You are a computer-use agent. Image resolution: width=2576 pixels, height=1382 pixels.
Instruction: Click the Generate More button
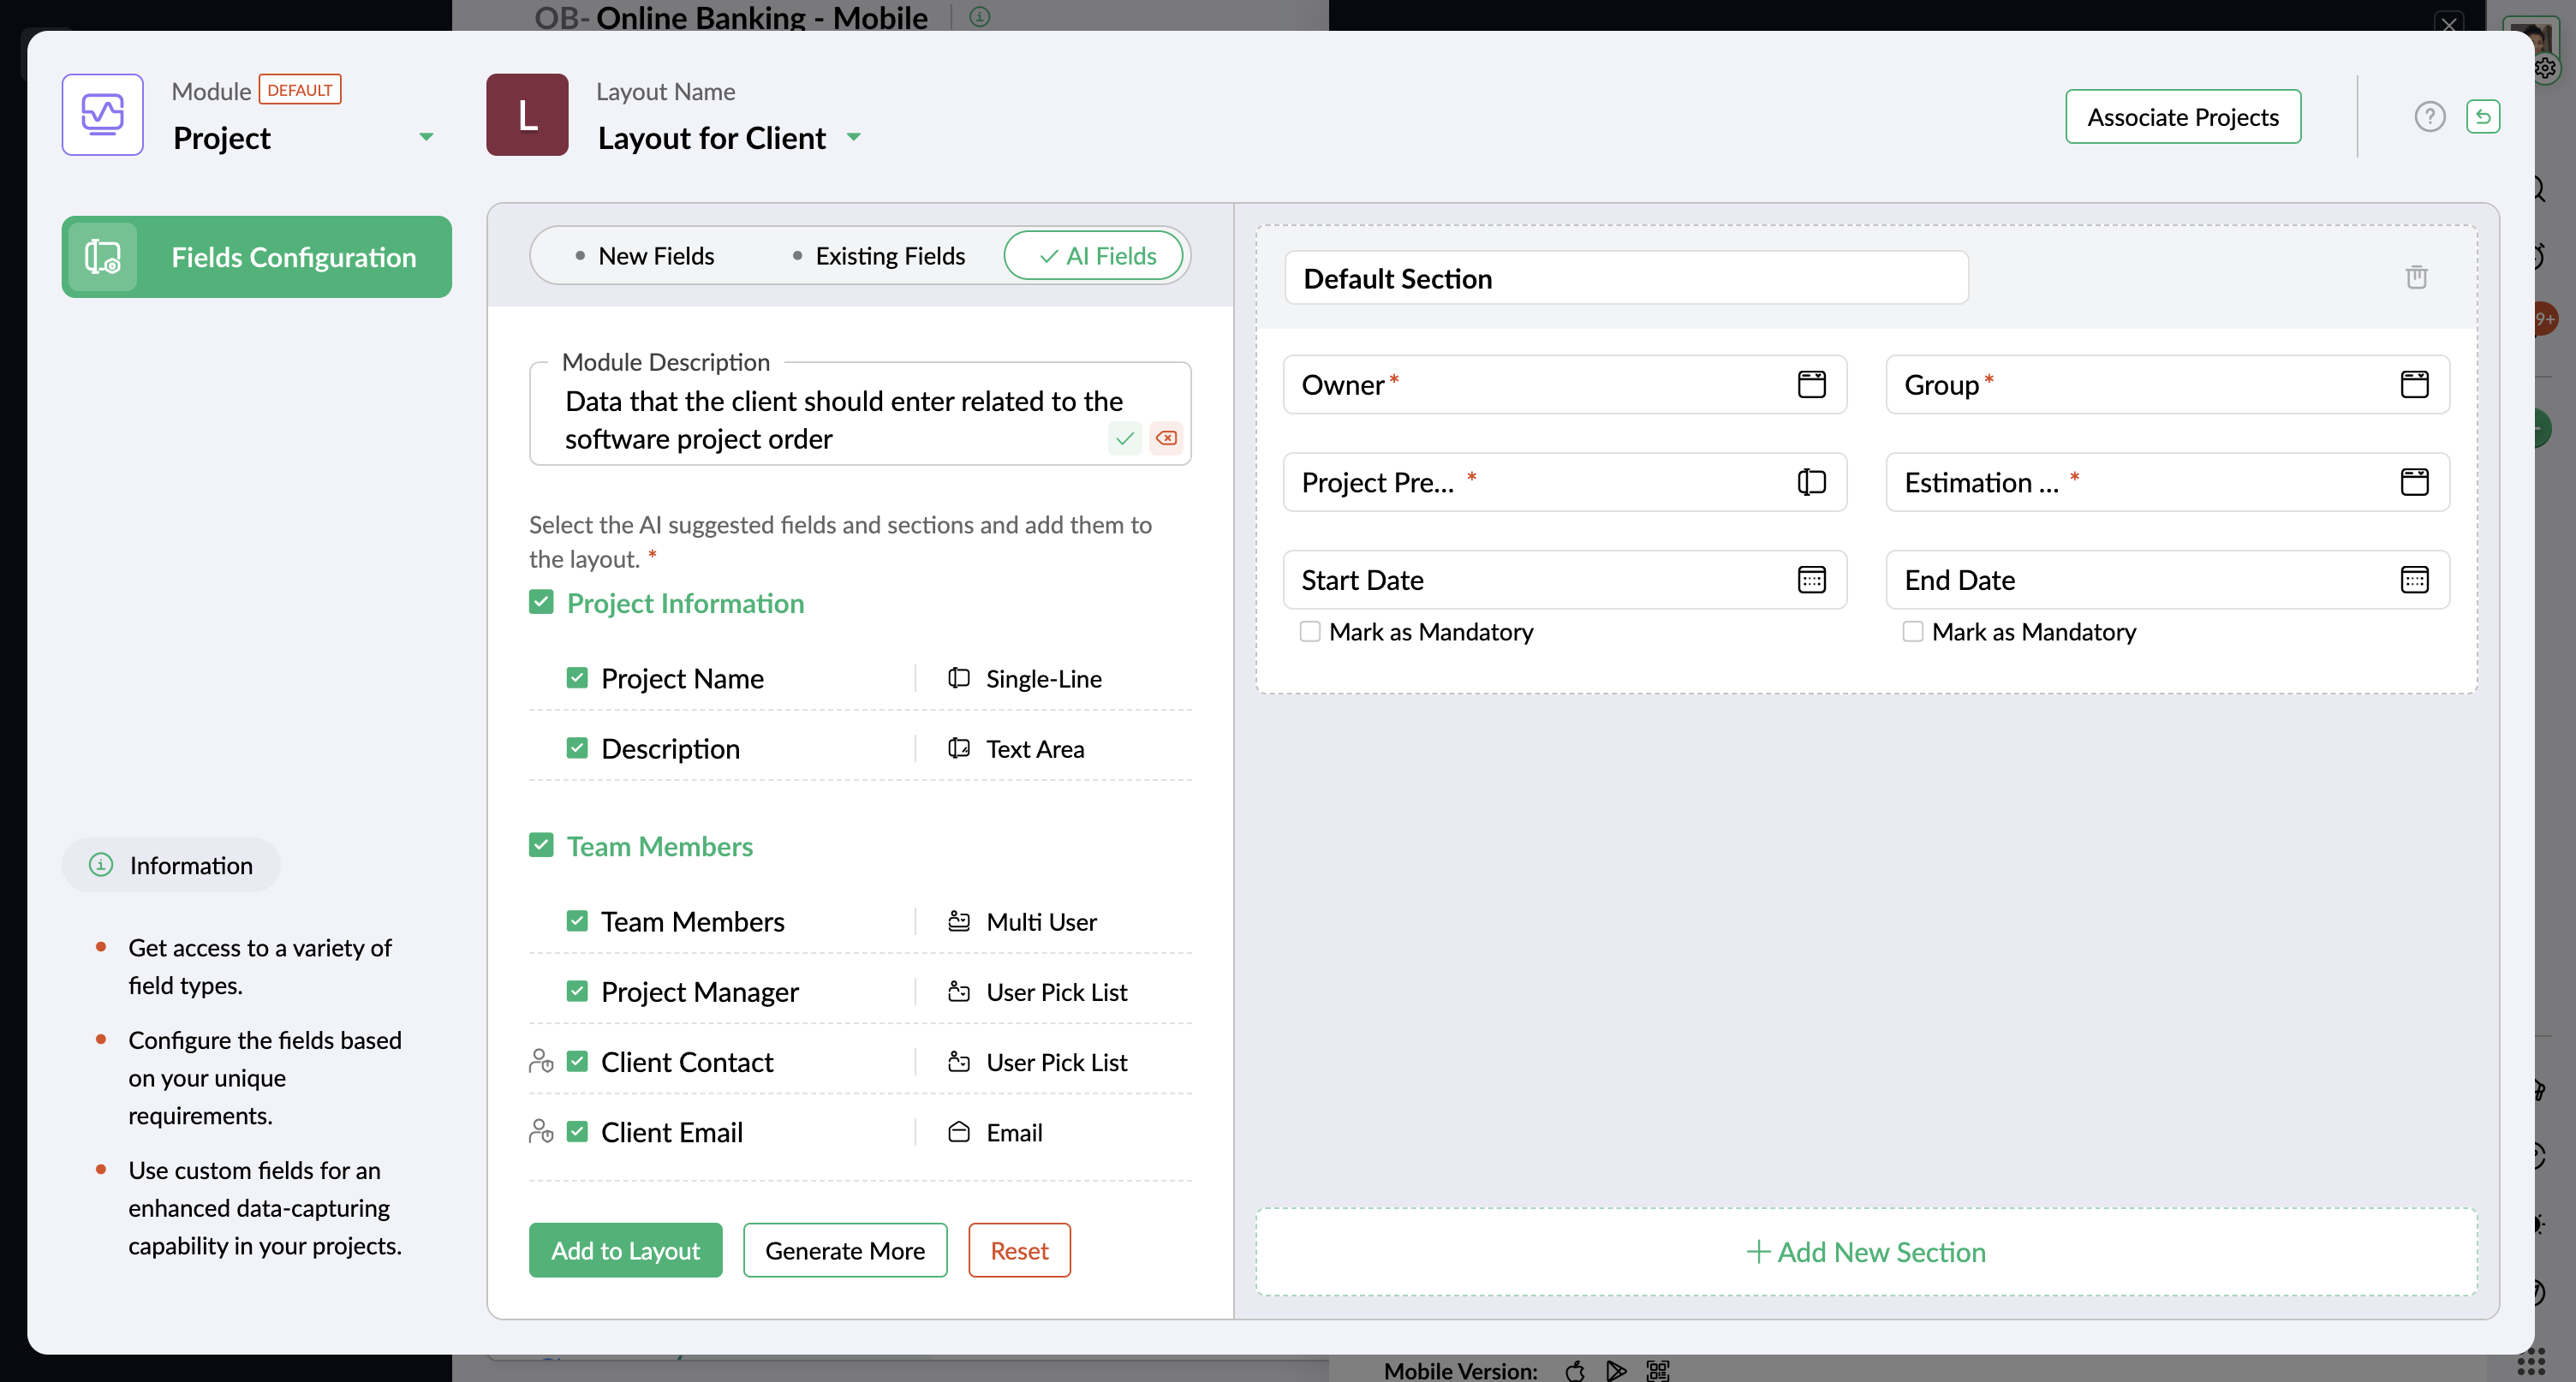845,1250
